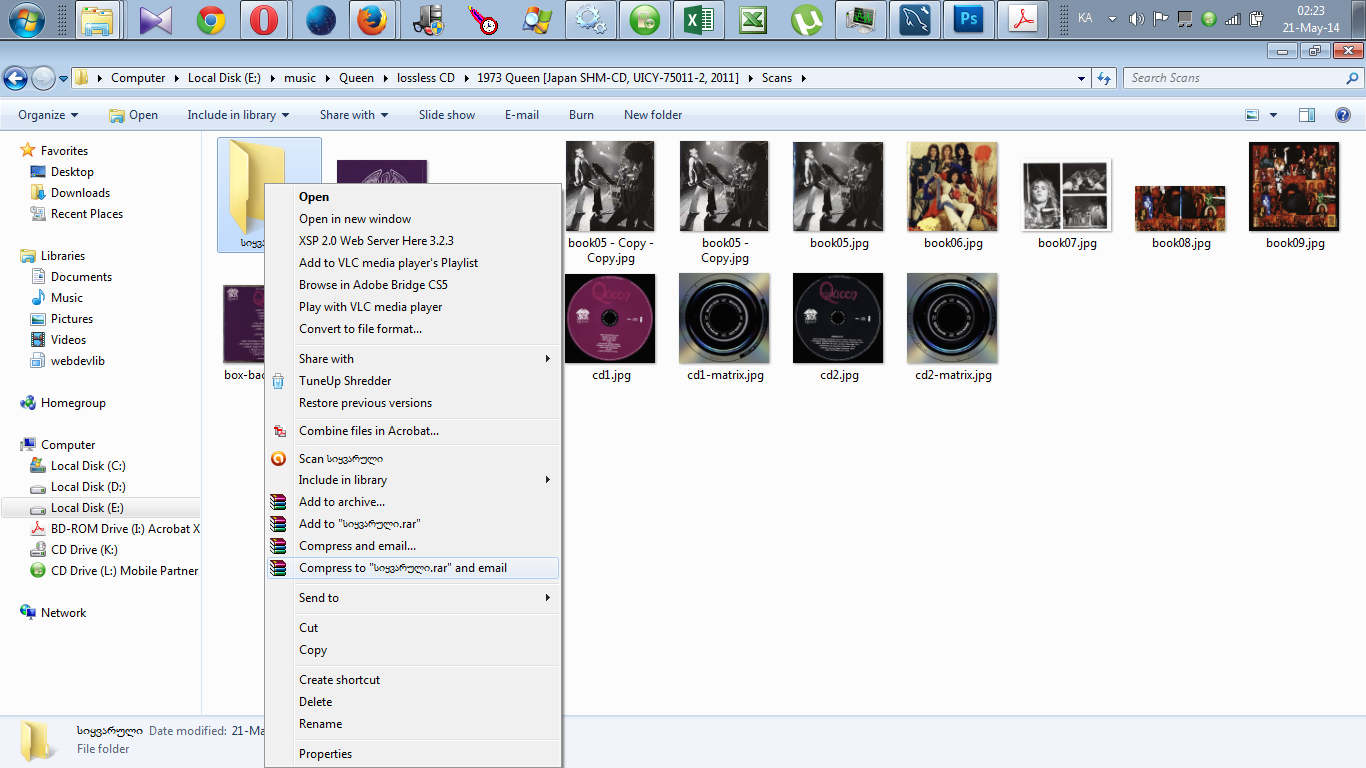Choose Rename in the context menu

412,724
